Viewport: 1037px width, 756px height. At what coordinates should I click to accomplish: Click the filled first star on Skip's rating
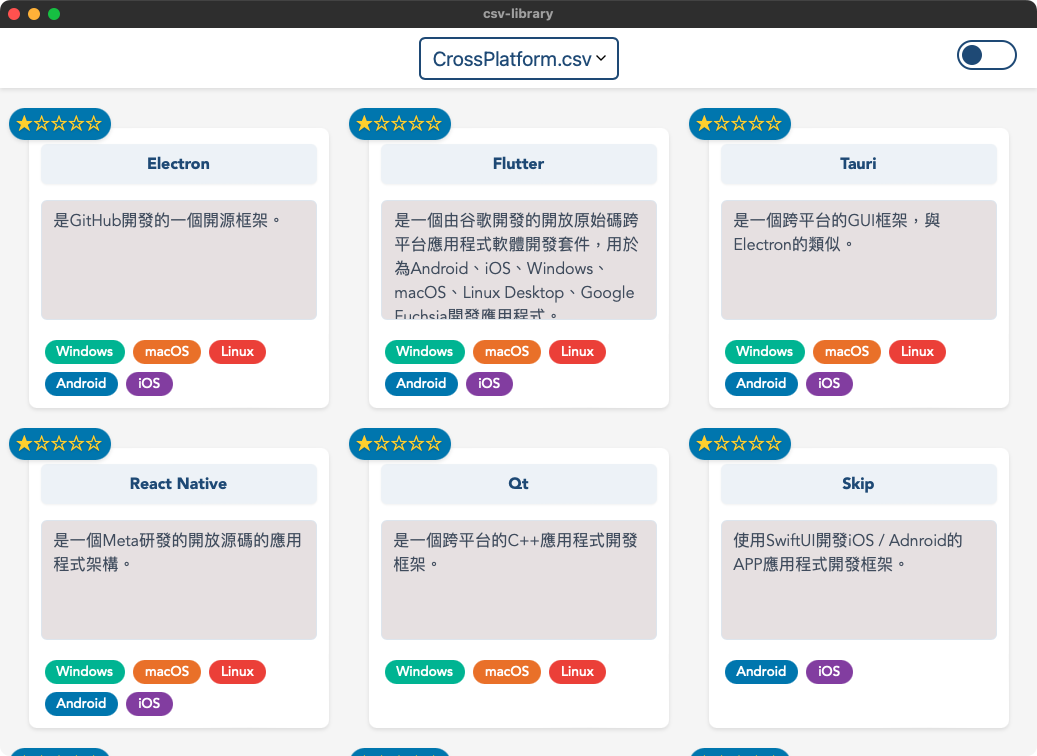tap(704, 444)
